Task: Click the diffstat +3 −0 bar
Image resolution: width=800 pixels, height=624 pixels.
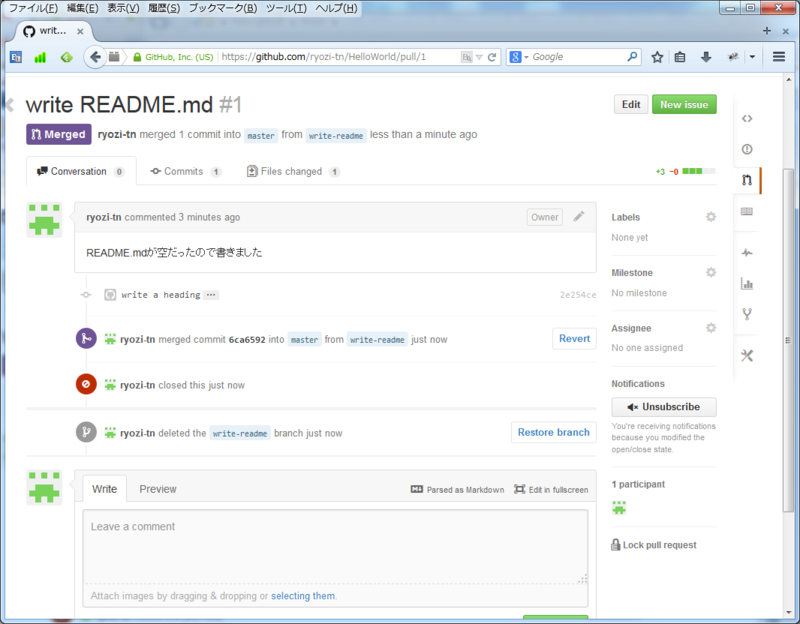Action: pyautogui.click(x=686, y=171)
